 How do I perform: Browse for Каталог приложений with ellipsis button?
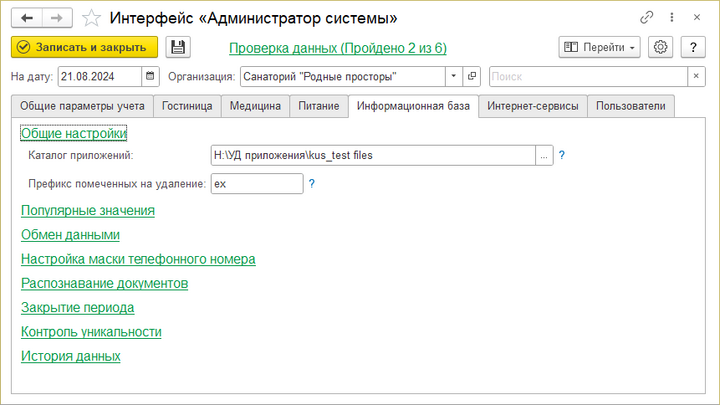point(544,156)
